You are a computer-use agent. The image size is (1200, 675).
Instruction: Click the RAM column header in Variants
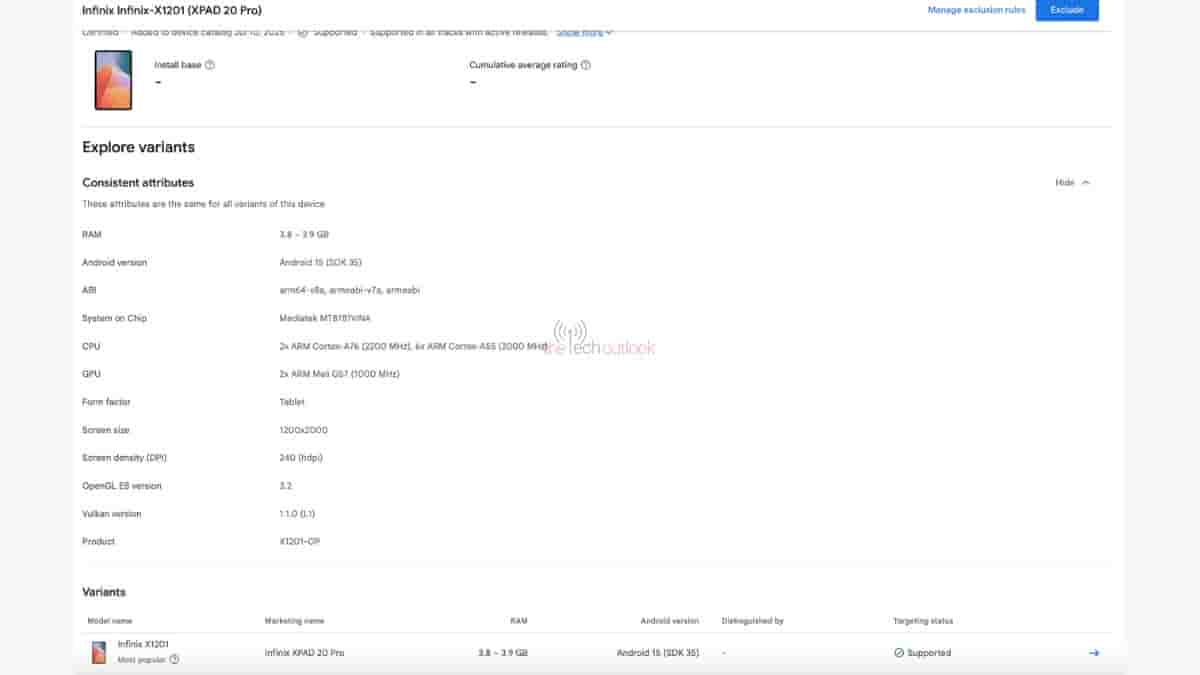[518, 621]
